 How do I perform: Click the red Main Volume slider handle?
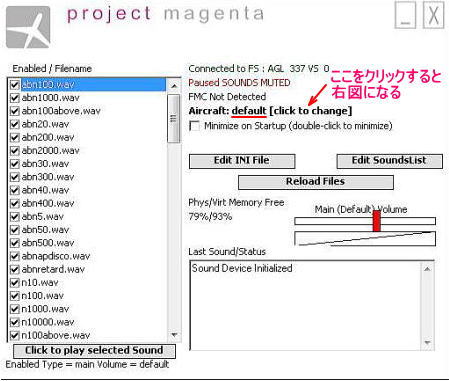click(377, 221)
